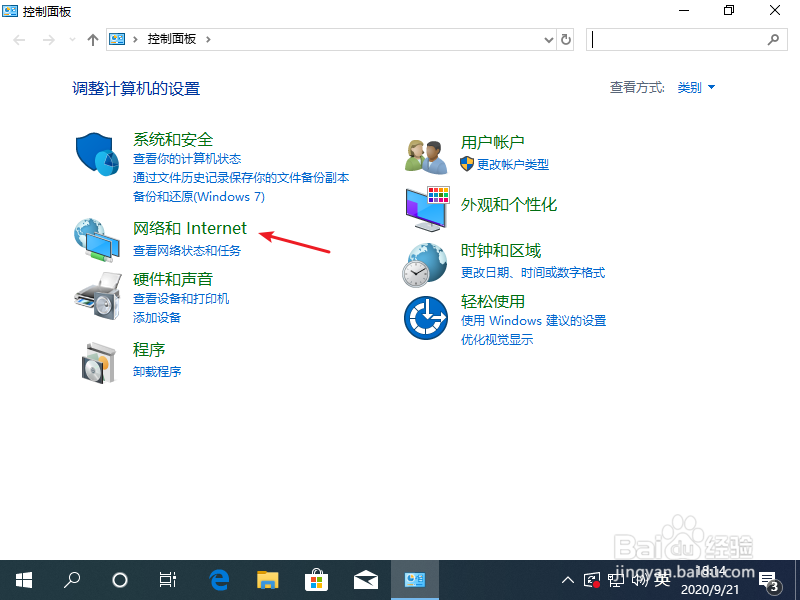Open the User Accounts people icon
This screenshot has width=800, height=600.
pyautogui.click(x=426, y=156)
